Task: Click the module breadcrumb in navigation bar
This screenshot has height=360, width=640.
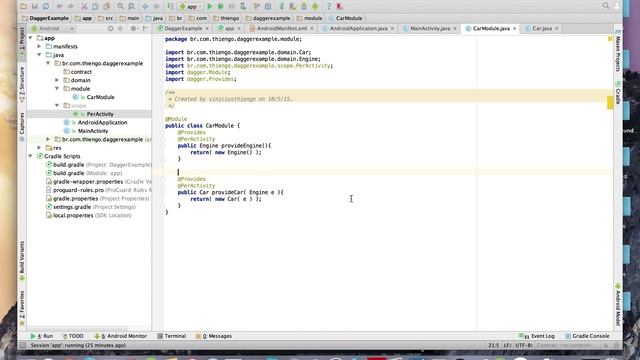Action: coord(309,18)
